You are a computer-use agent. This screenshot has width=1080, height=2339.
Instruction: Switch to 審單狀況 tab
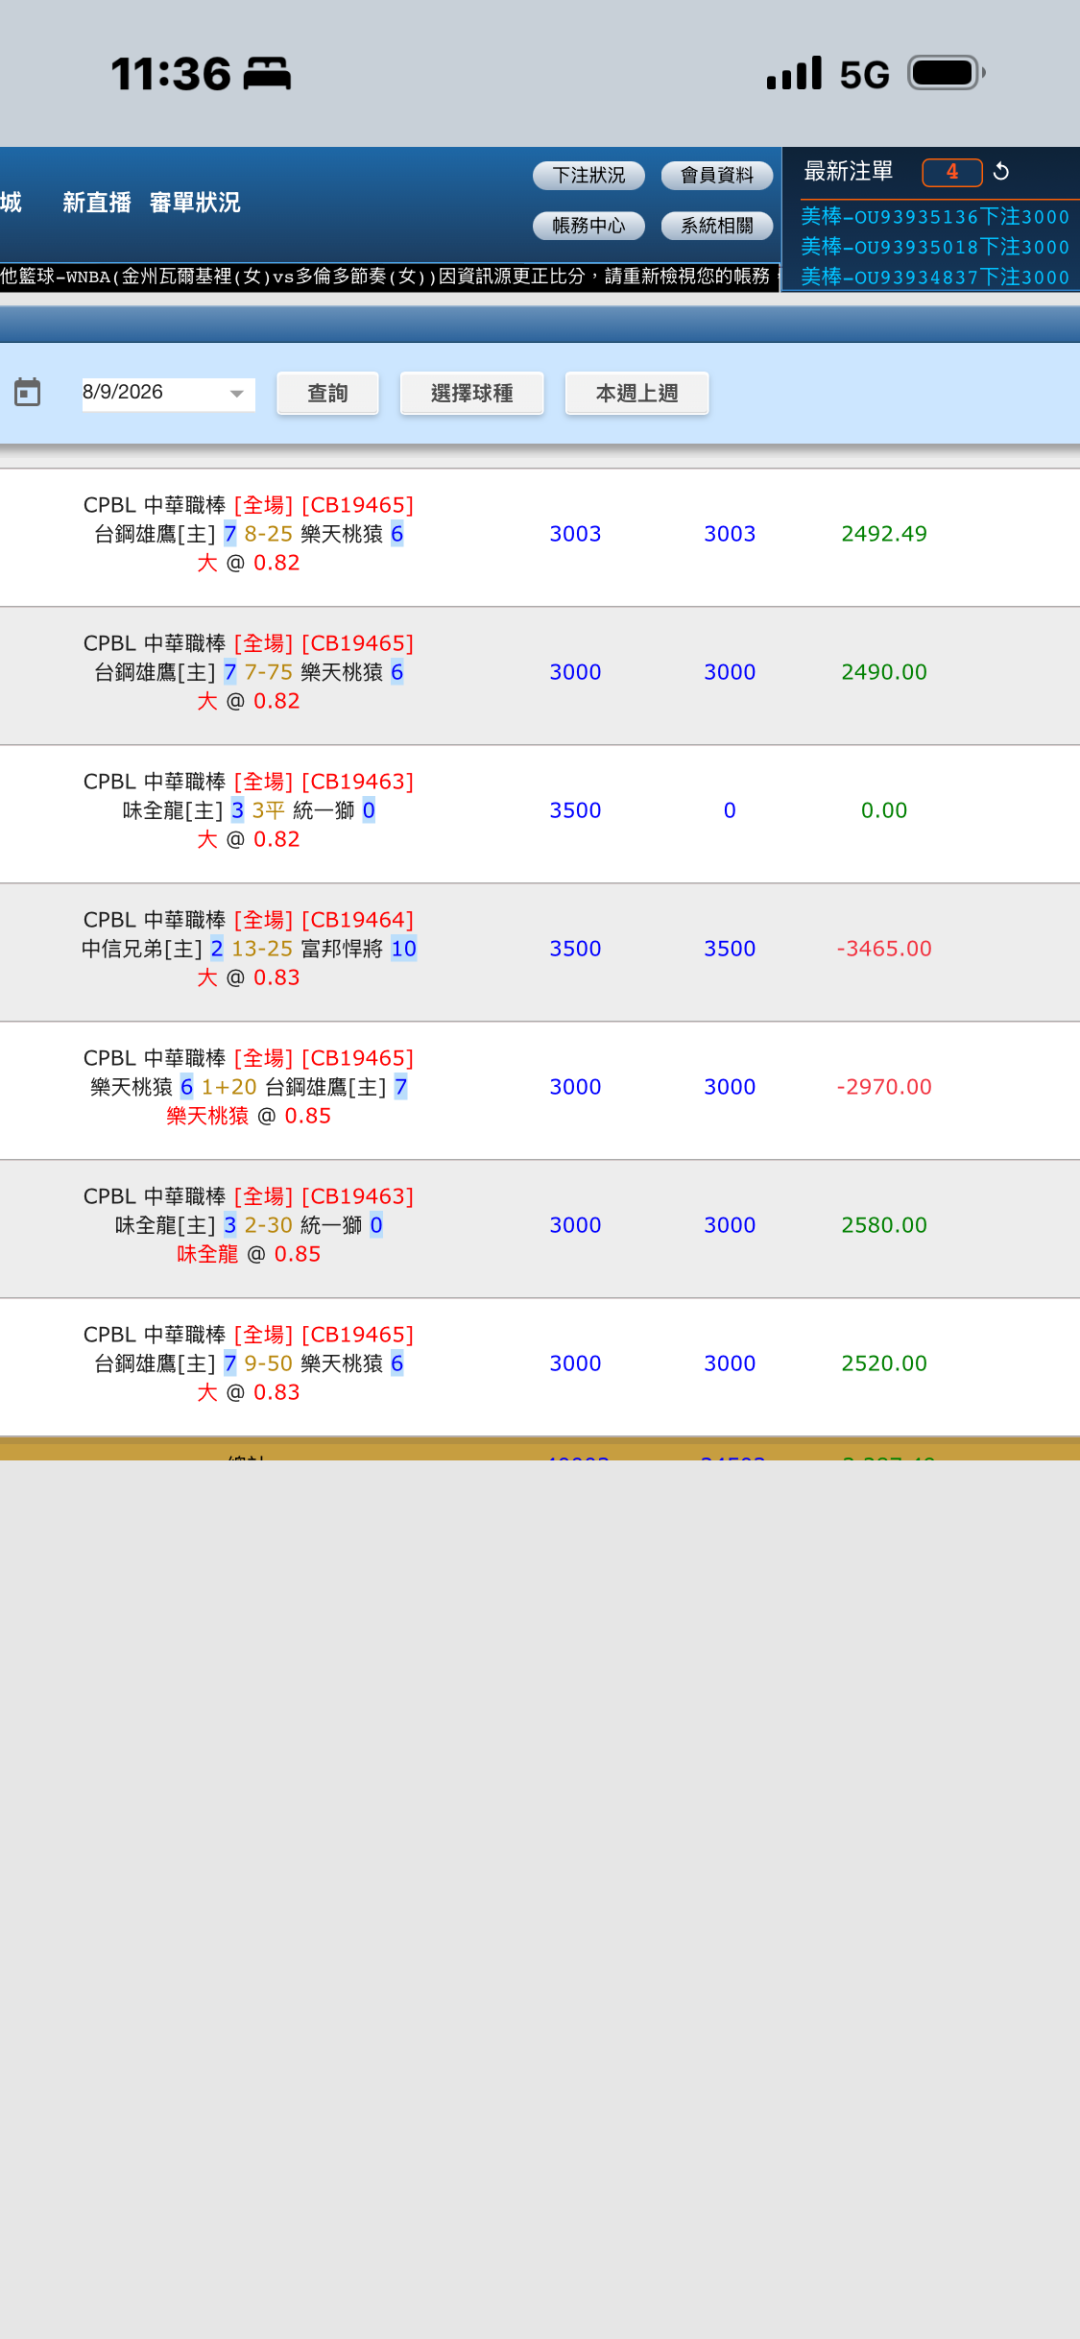point(195,203)
